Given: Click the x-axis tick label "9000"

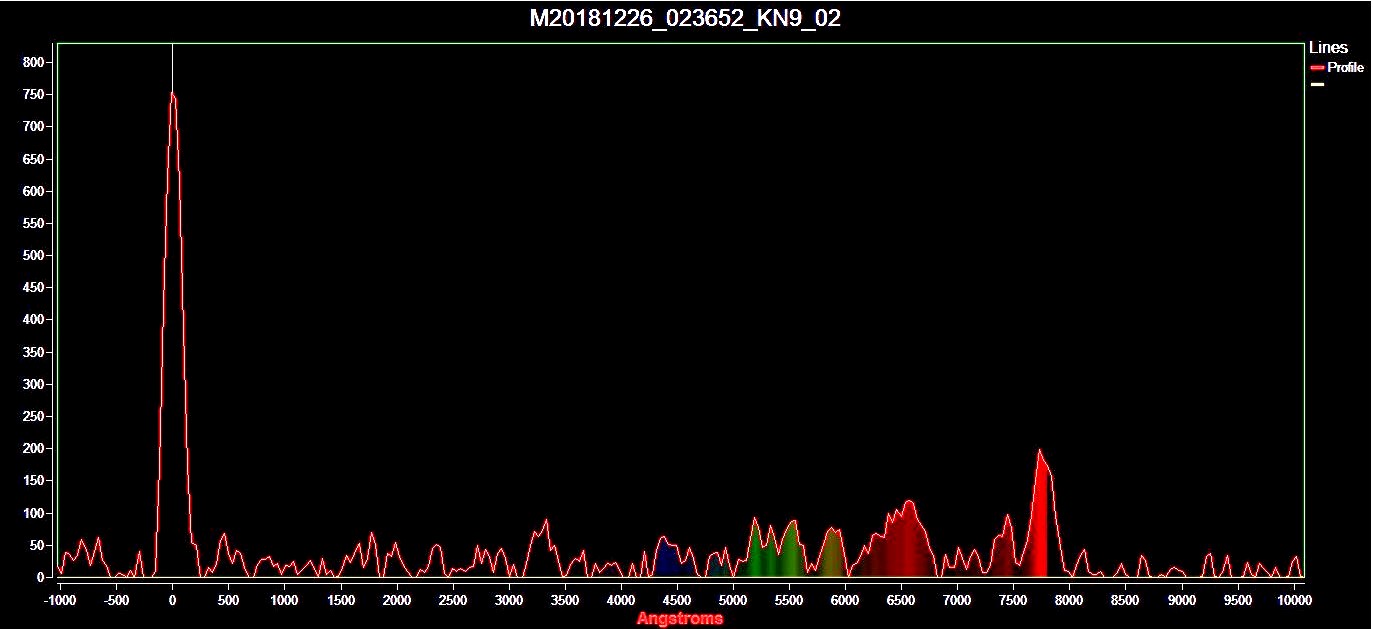Looking at the screenshot, I should point(1181,600).
